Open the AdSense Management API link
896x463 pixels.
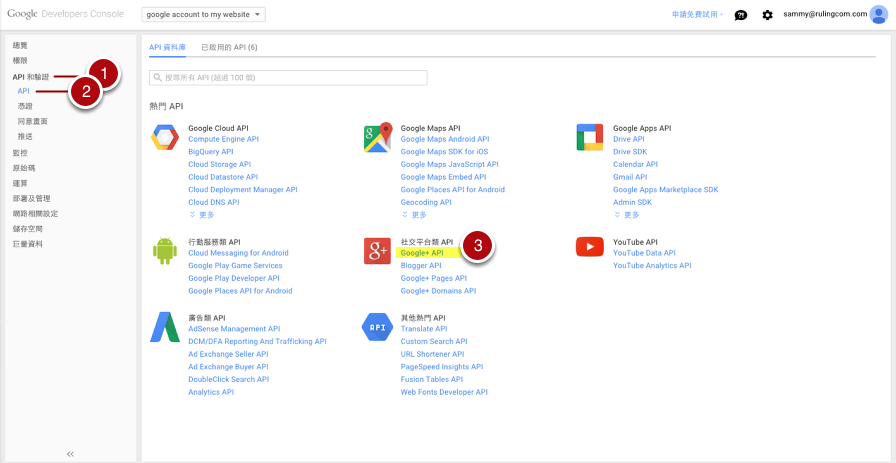click(234, 329)
